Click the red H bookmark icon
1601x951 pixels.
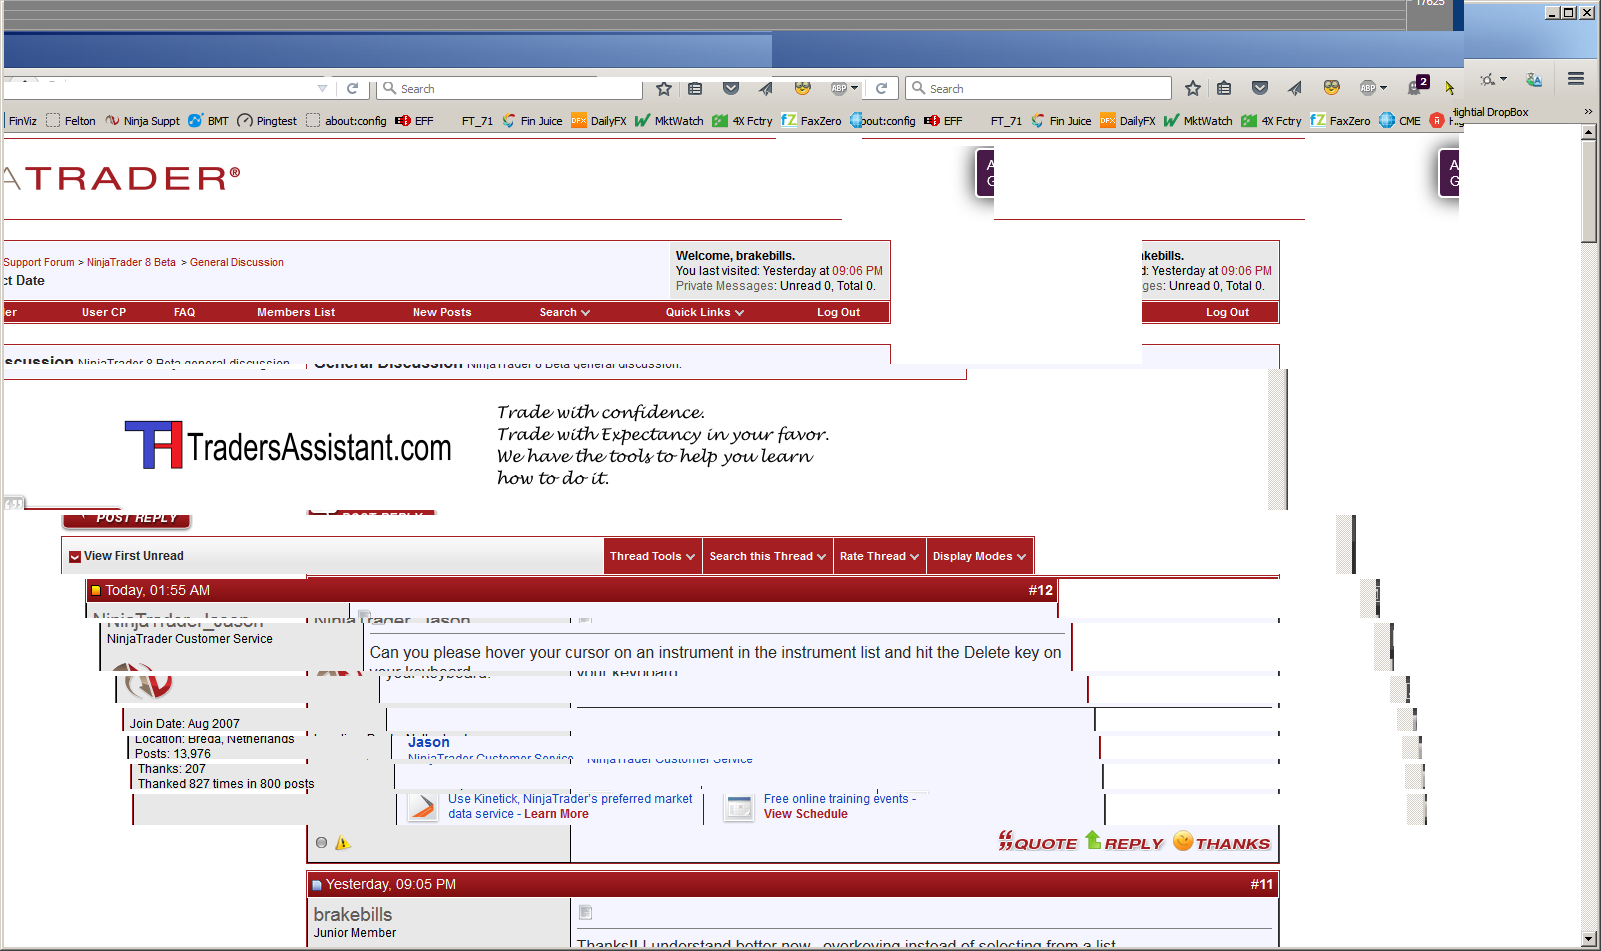(1437, 121)
